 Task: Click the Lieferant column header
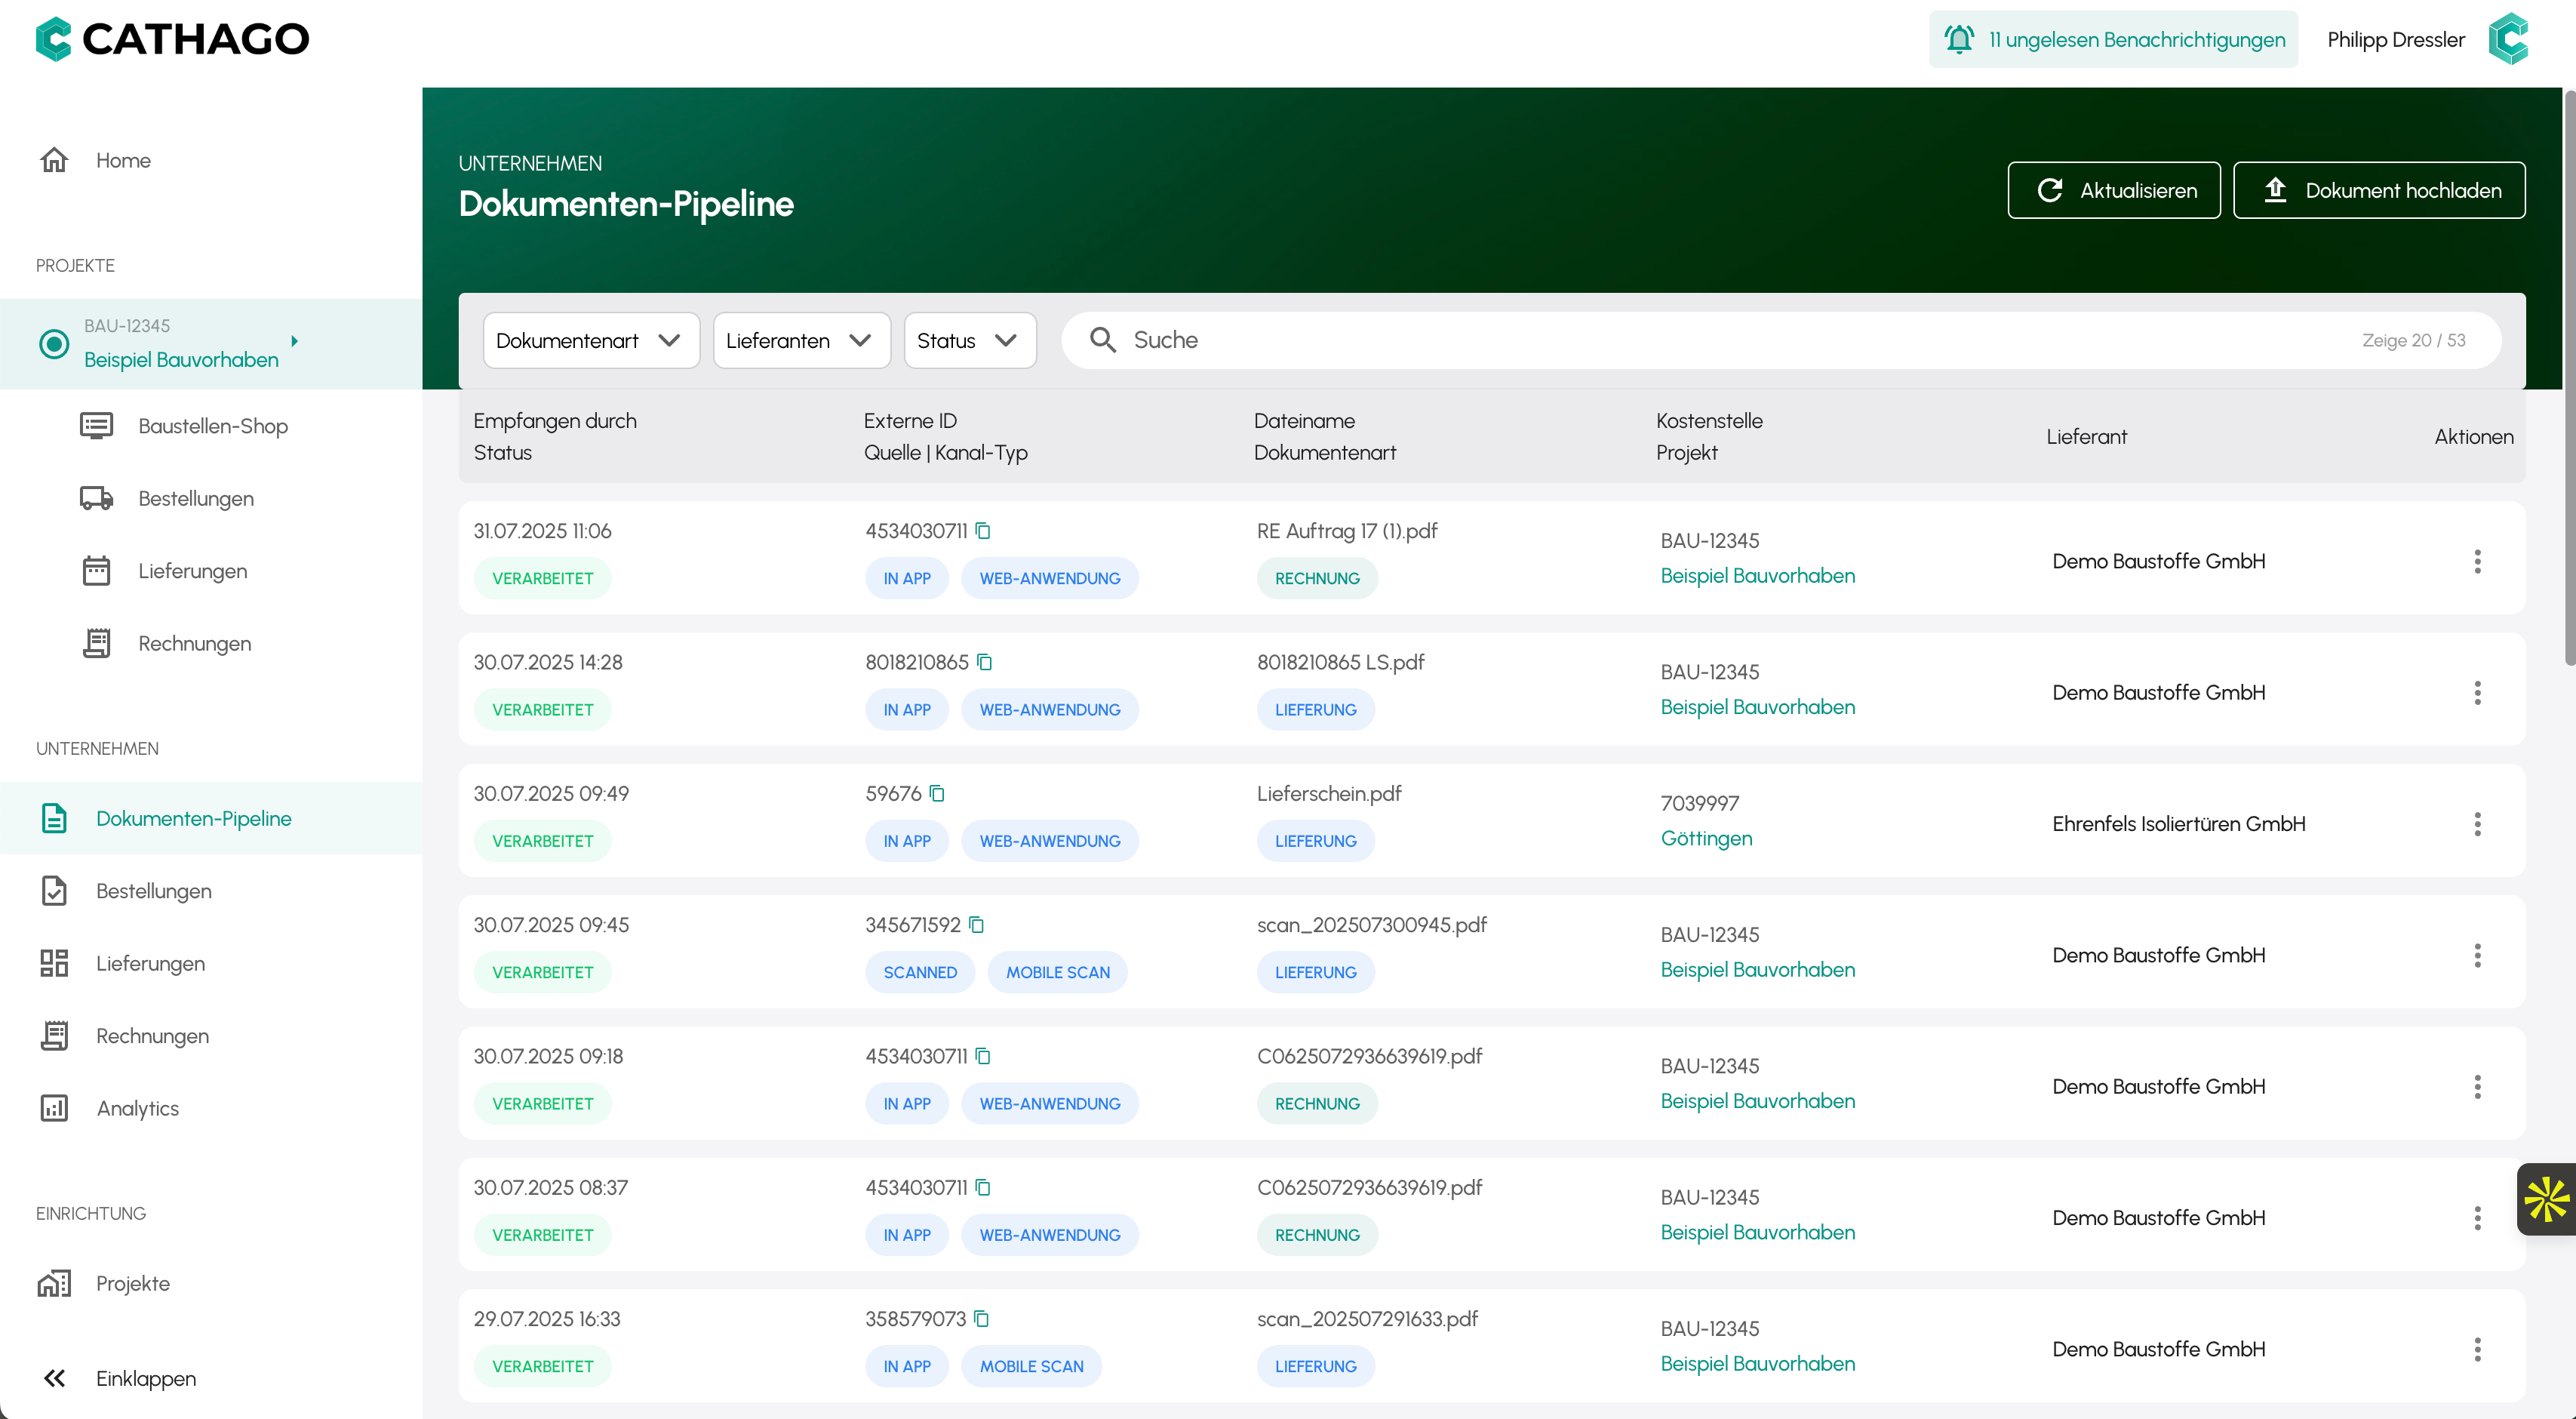(2086, 436)
